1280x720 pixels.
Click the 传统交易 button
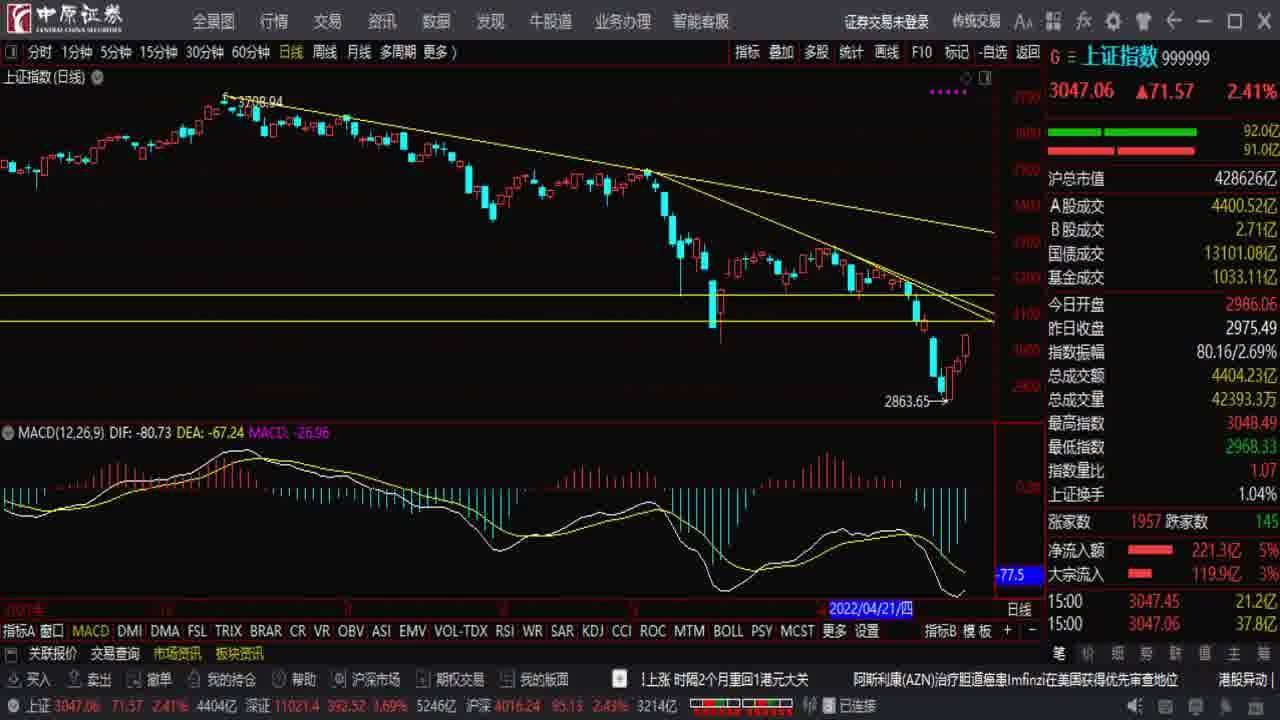coord(976,21)
